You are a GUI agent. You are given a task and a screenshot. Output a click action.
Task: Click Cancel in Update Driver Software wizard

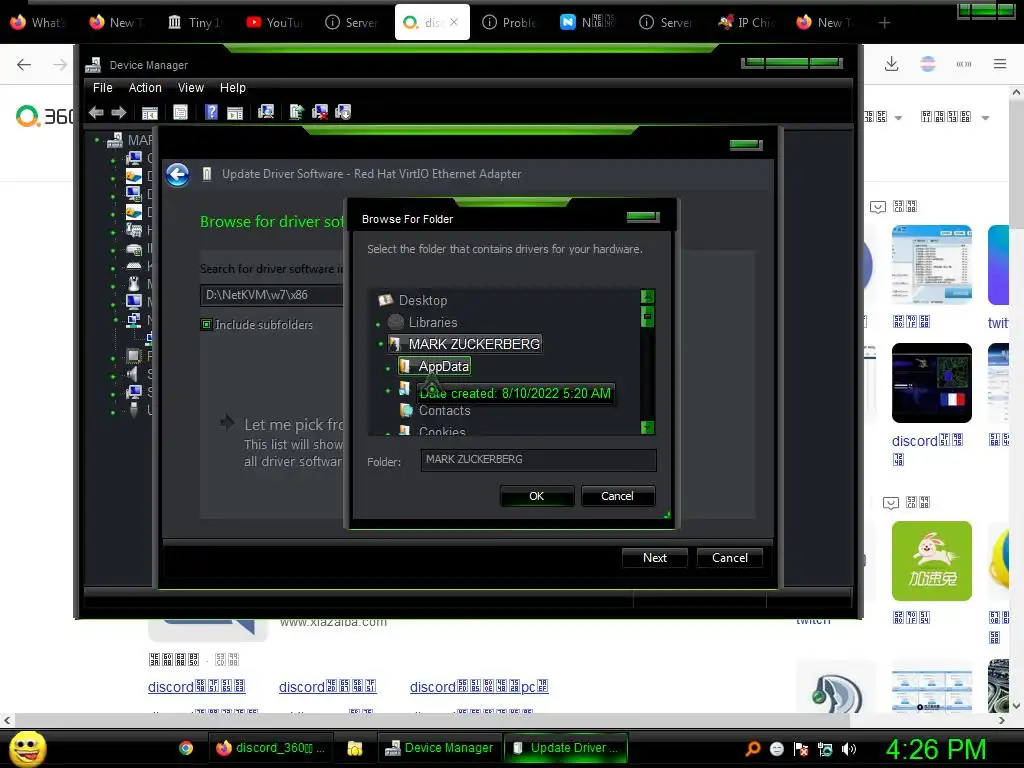tap(730, 558)
